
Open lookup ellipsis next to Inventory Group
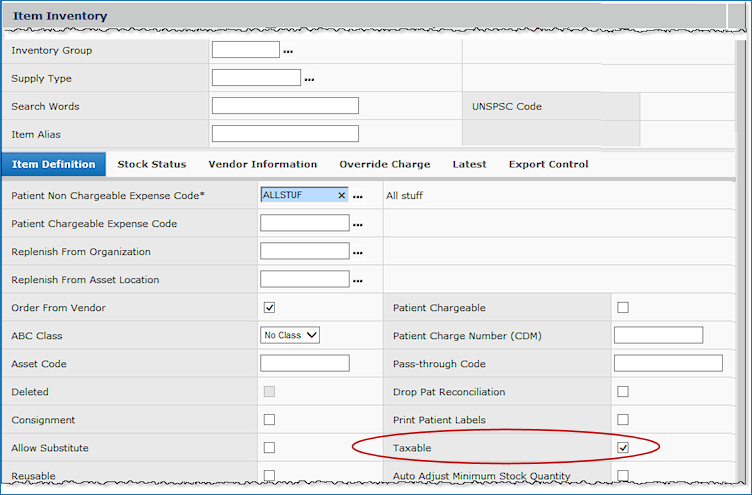[x=289, y=51]
